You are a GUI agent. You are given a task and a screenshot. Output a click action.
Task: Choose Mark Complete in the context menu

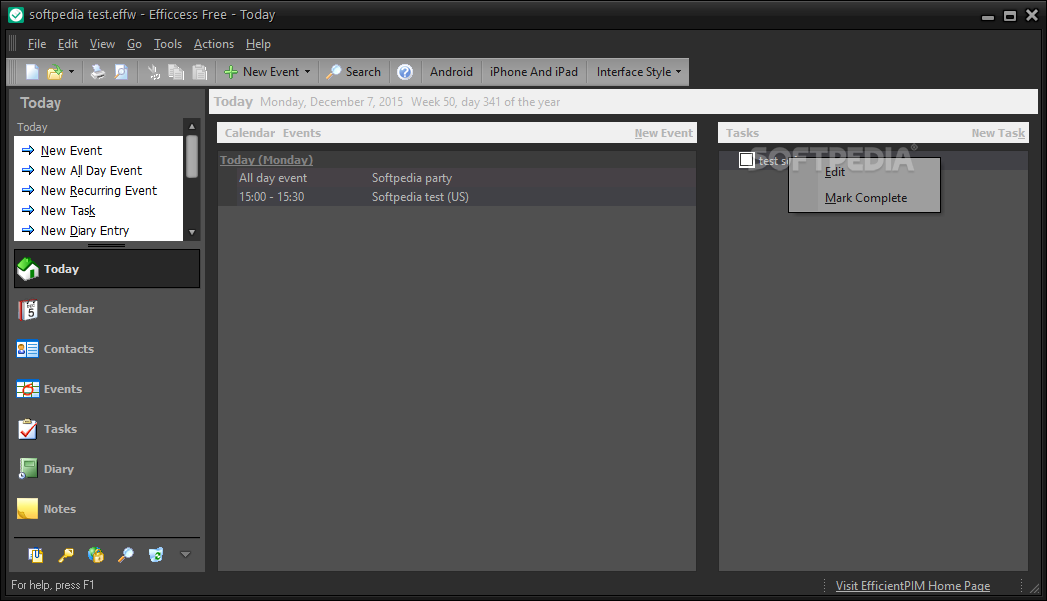(865, 198)
